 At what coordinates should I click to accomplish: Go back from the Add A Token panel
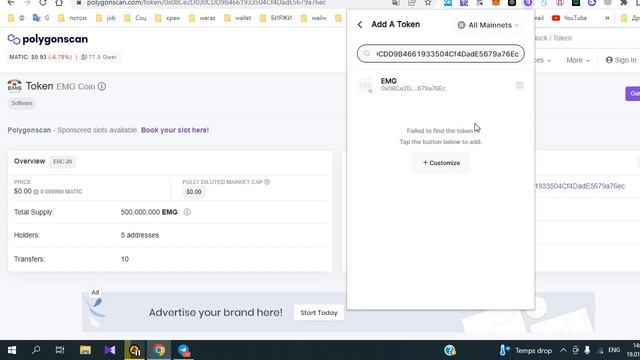360,24
